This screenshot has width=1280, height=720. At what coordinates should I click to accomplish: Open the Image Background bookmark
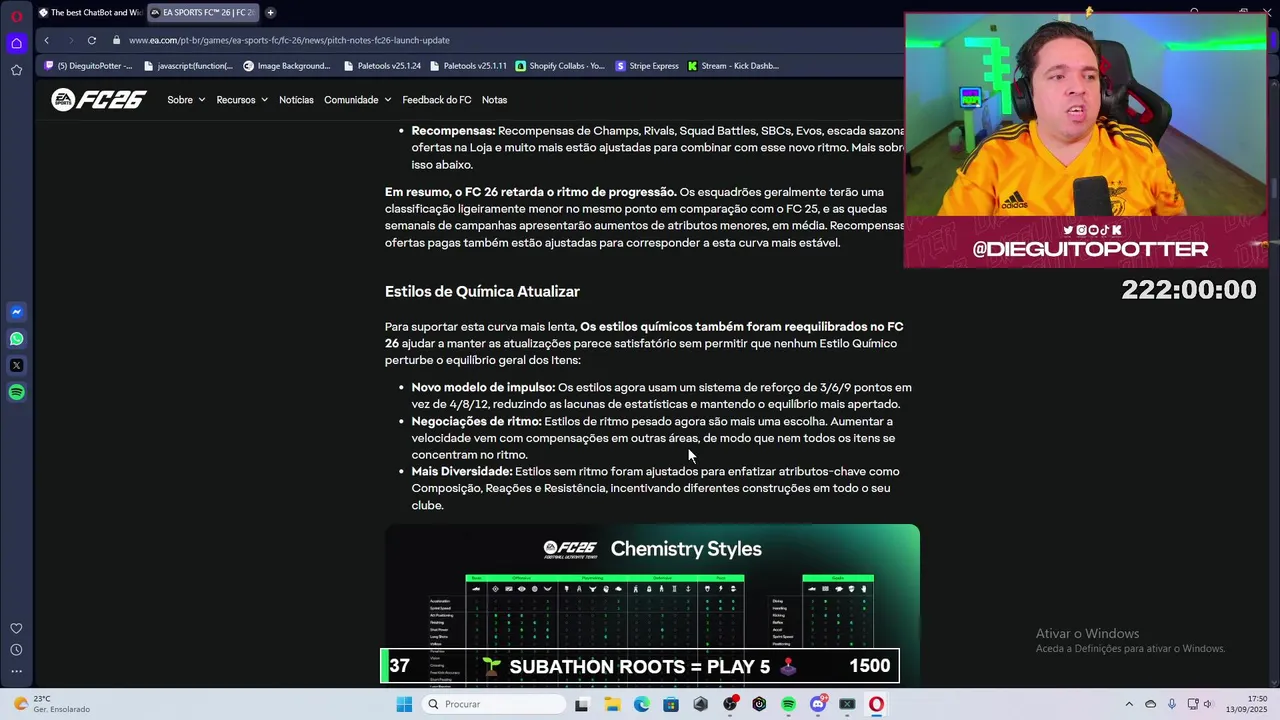pos(287,66)
